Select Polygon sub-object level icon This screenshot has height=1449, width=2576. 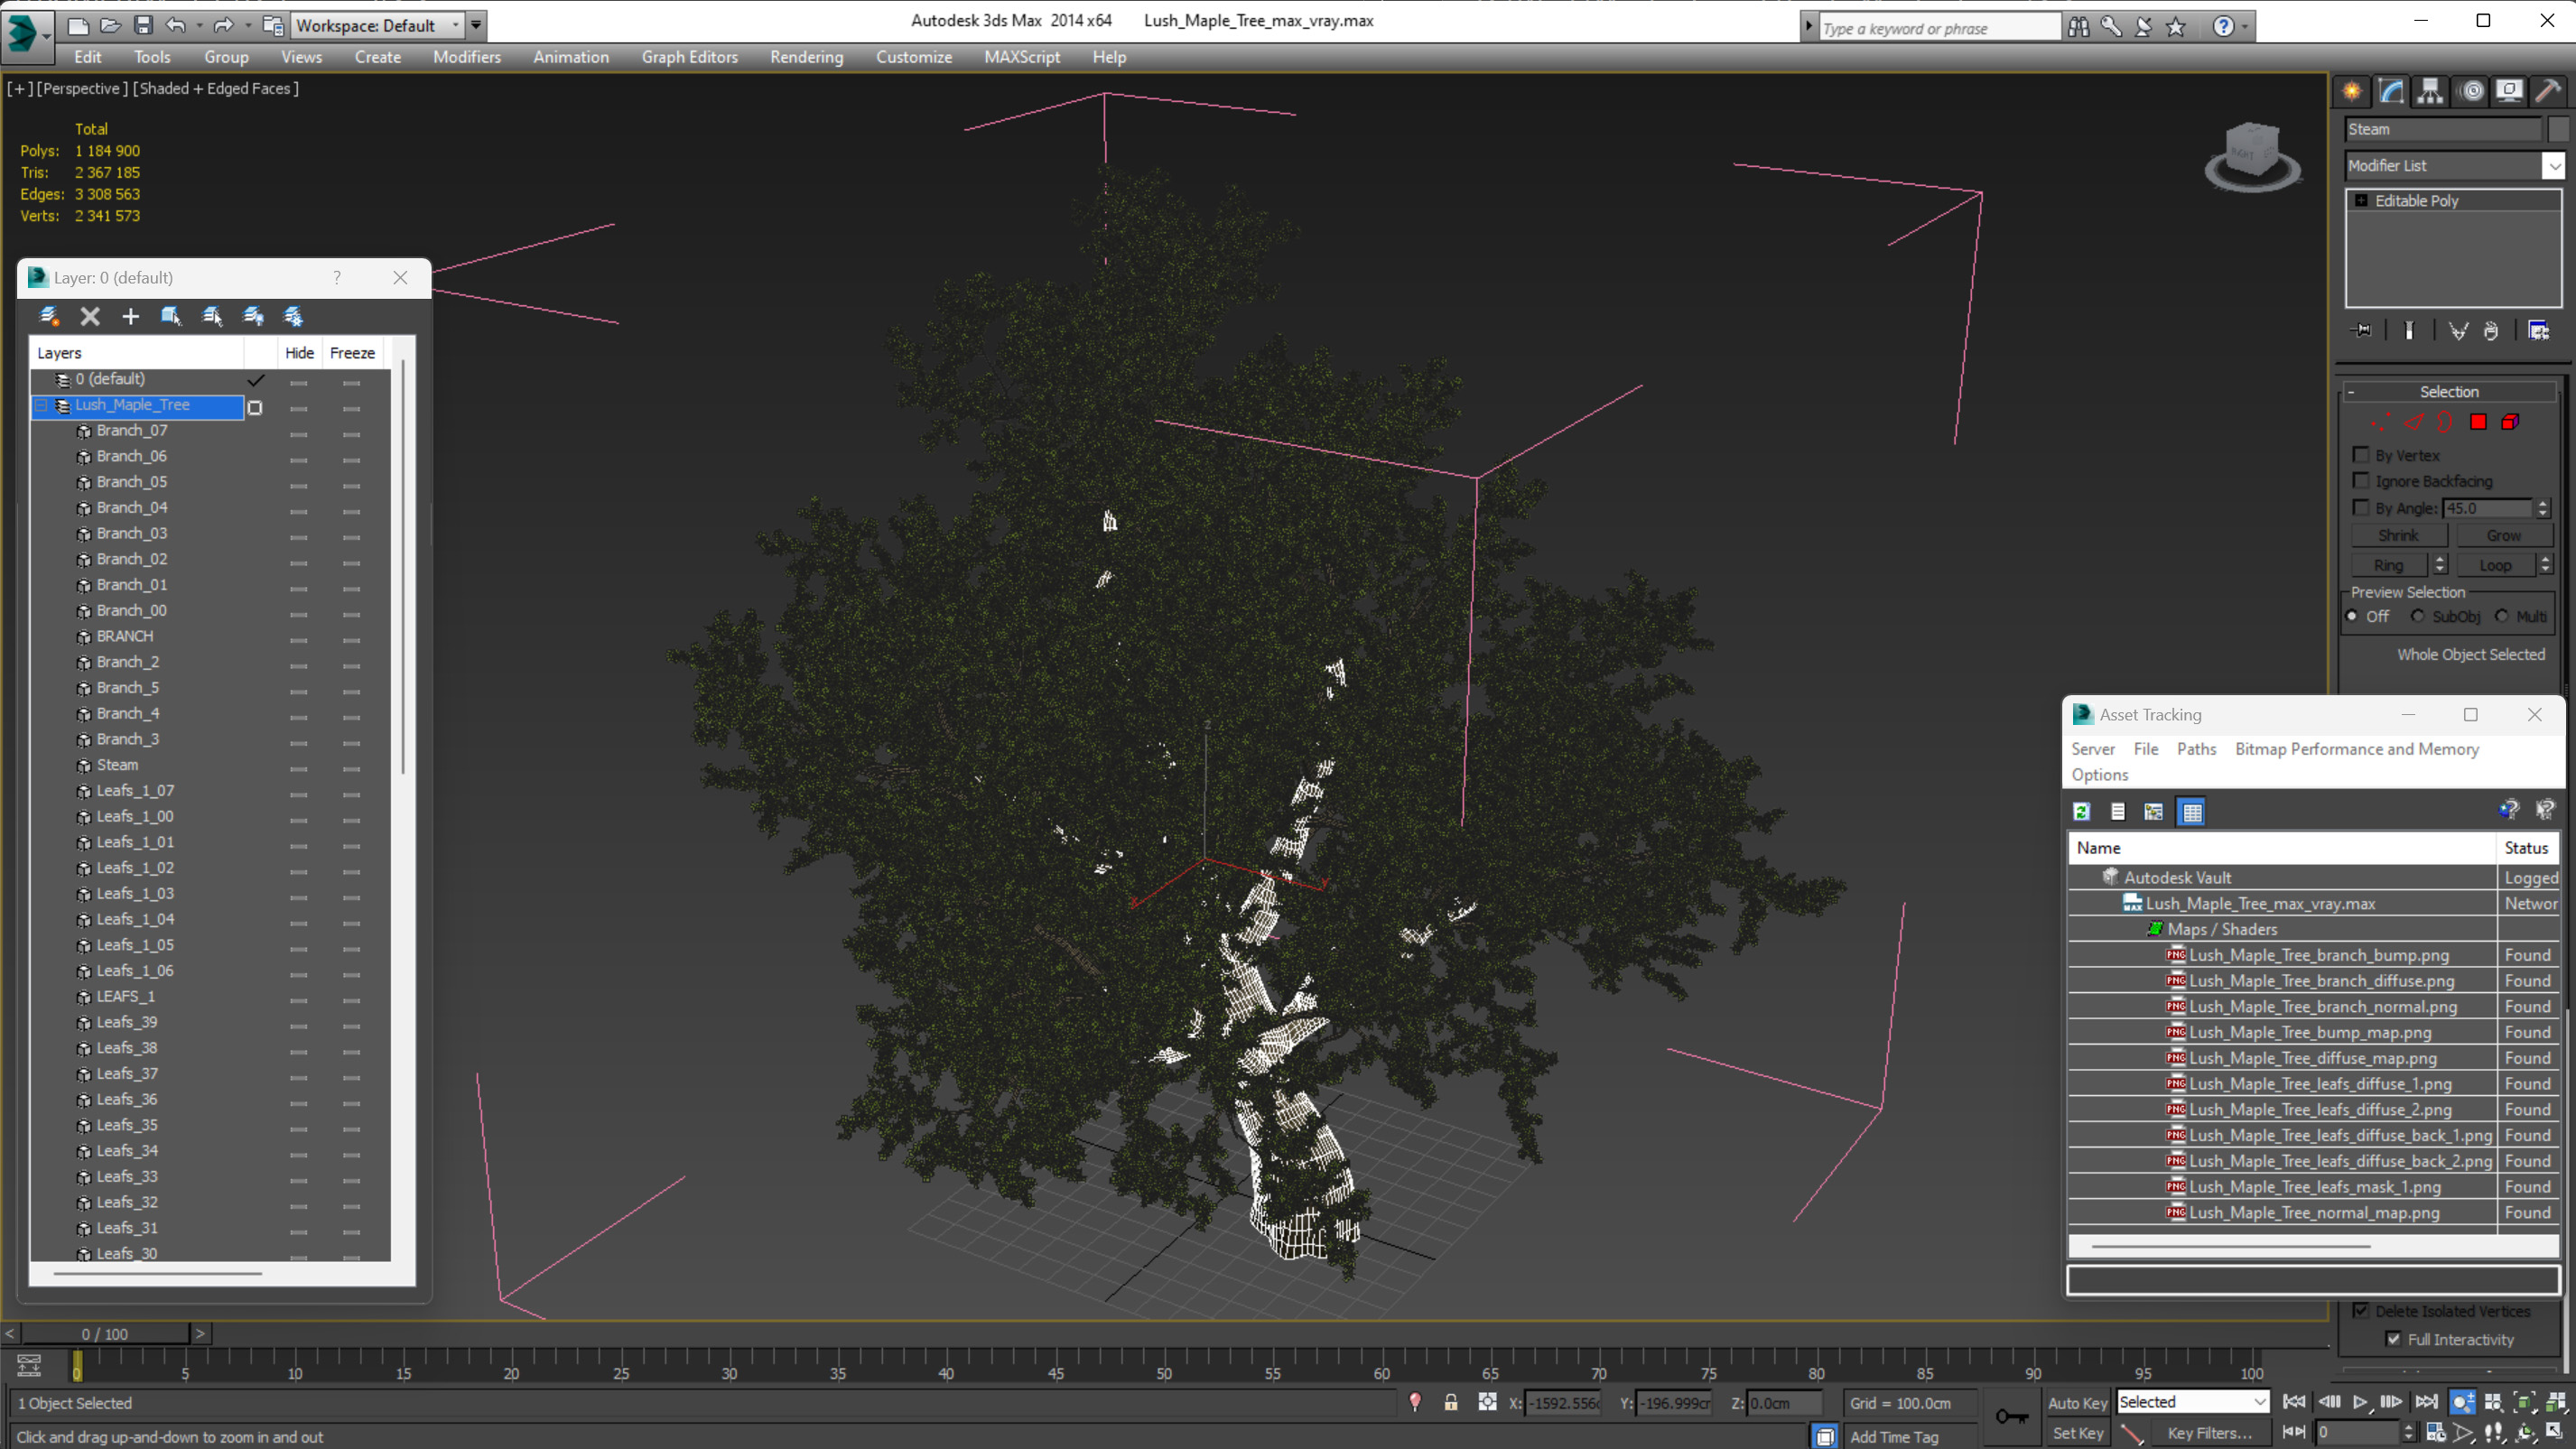[x=2478, y=422]
